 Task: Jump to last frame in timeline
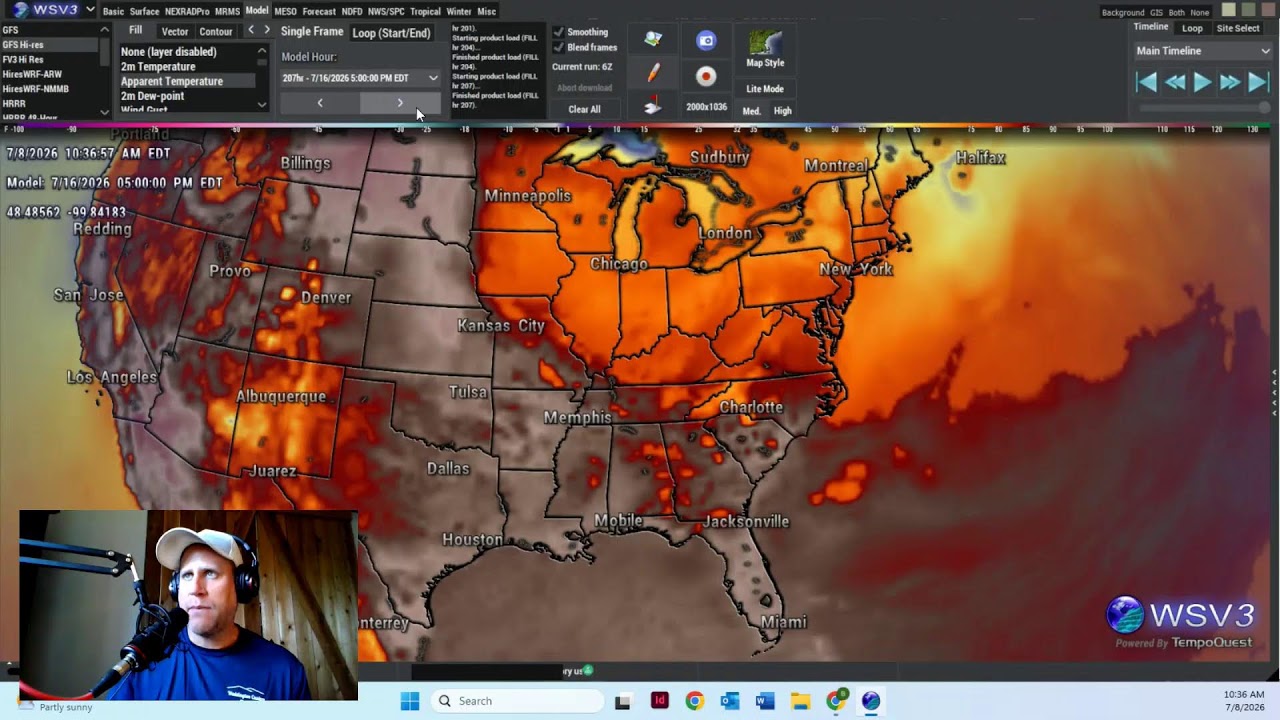coord(1258,83)
